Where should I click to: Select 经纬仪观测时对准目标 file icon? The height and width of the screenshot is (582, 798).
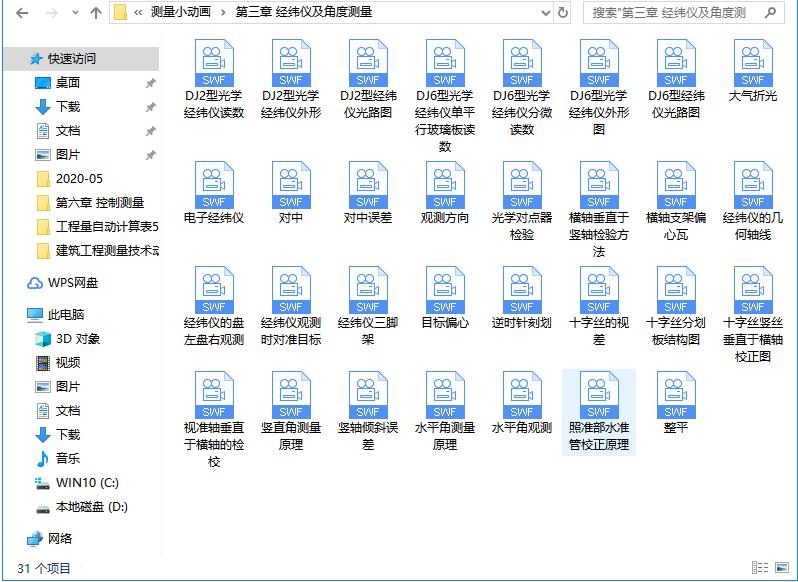click(291, 290)
